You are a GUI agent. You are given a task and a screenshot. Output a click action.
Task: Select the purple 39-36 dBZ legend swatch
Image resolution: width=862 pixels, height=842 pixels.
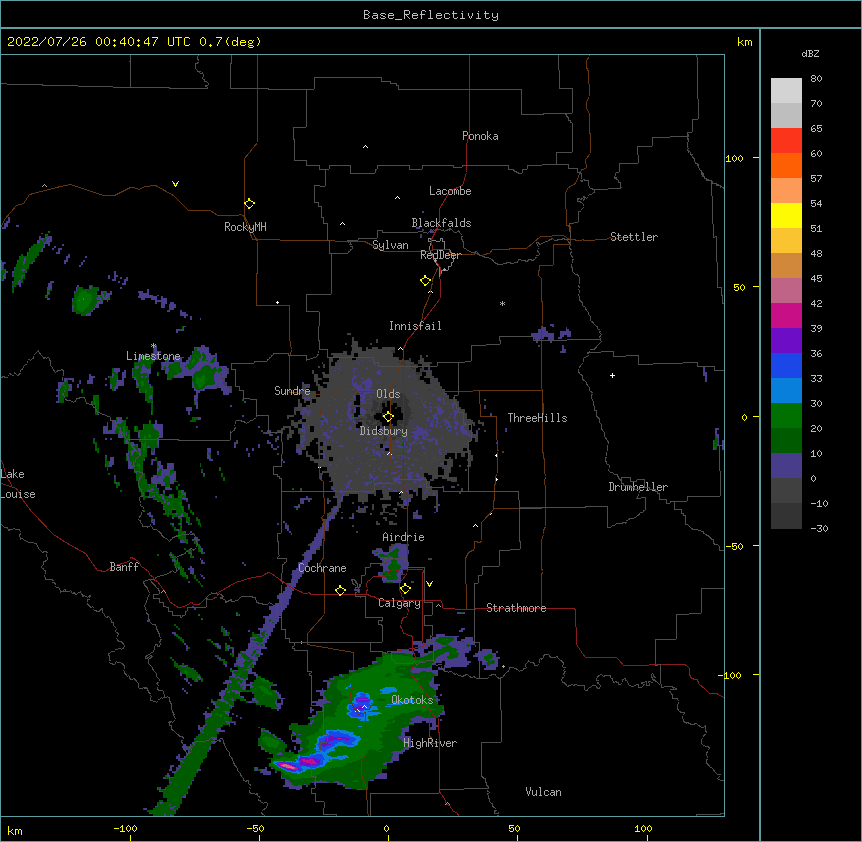(786, 340)
